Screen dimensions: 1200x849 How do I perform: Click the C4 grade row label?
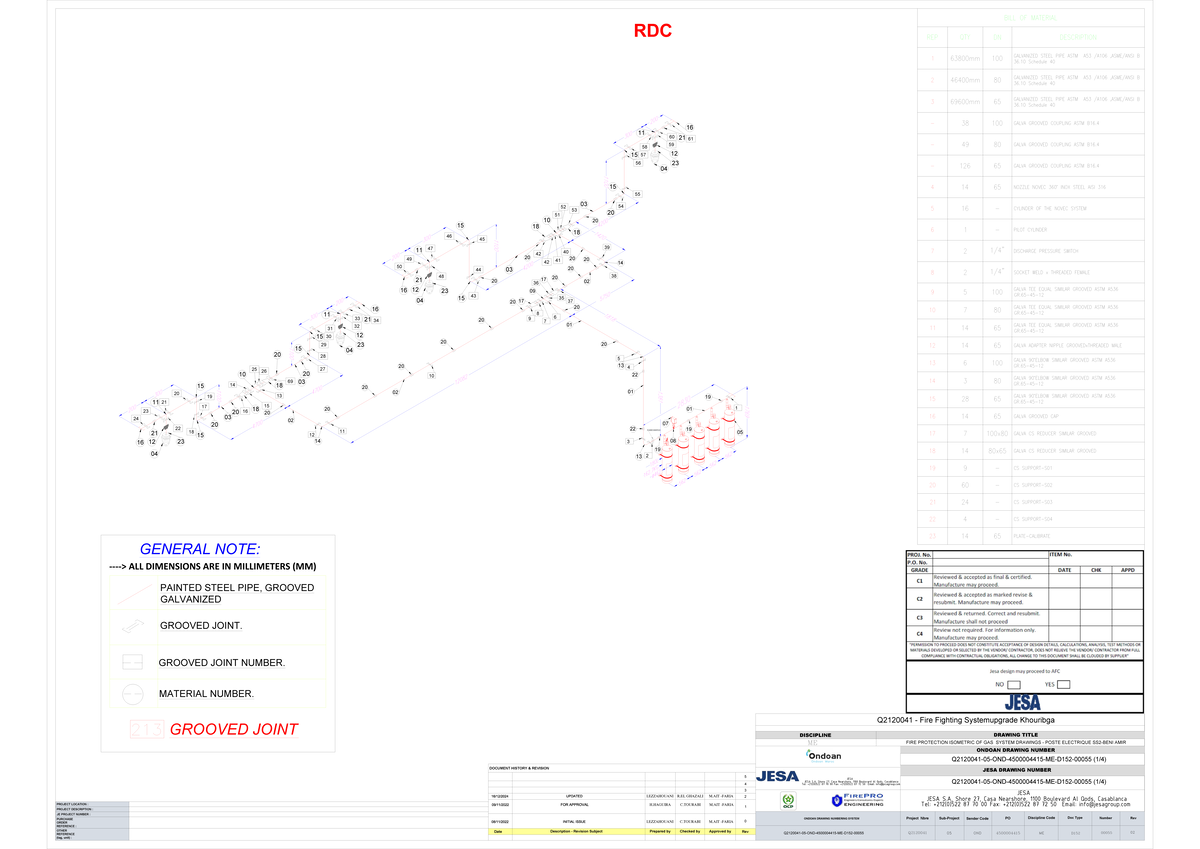[x=919, y=634]
